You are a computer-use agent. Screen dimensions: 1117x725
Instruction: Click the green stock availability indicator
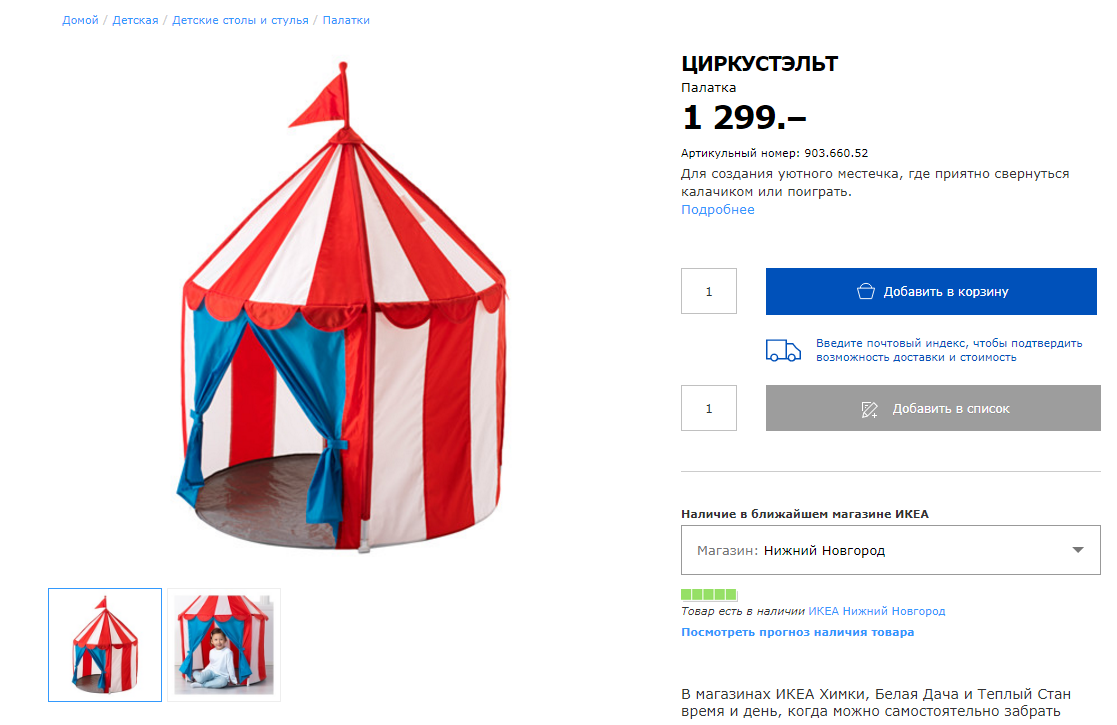709,594
